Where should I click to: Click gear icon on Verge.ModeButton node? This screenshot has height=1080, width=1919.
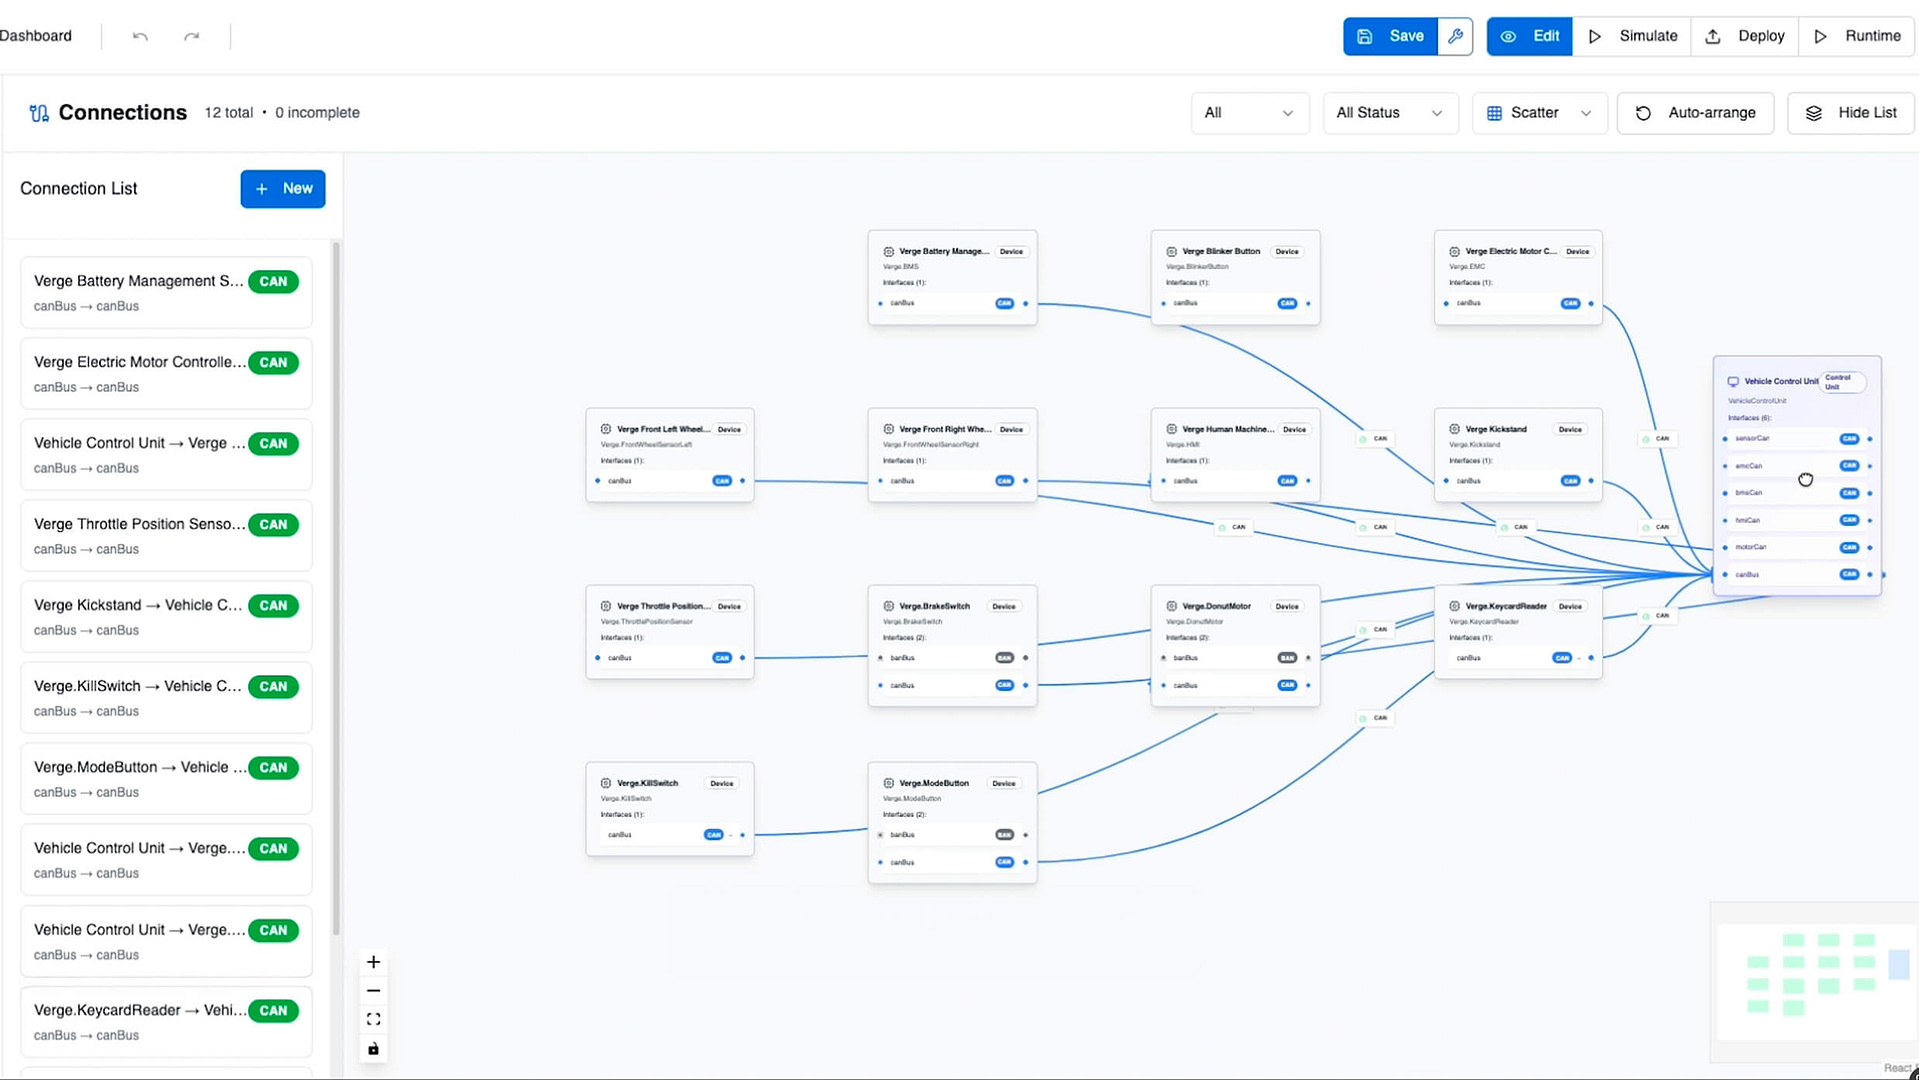click(x=888, y=783)
